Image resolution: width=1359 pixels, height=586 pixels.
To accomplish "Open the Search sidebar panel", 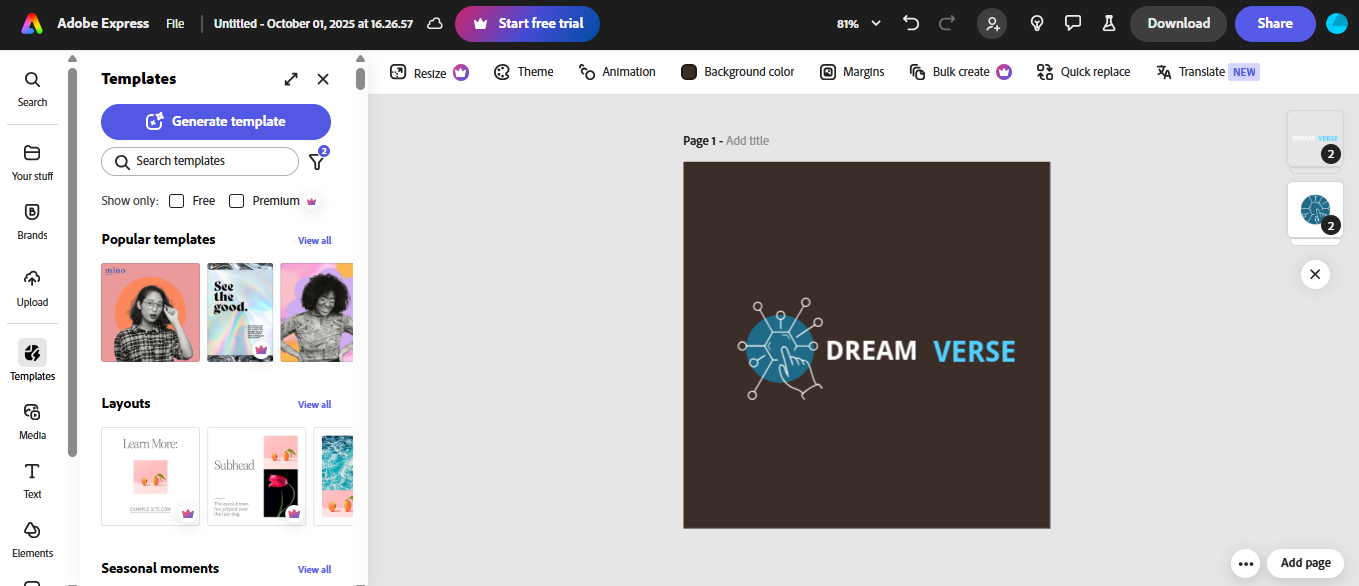I will pyautogui.click(x=32, y=89).
